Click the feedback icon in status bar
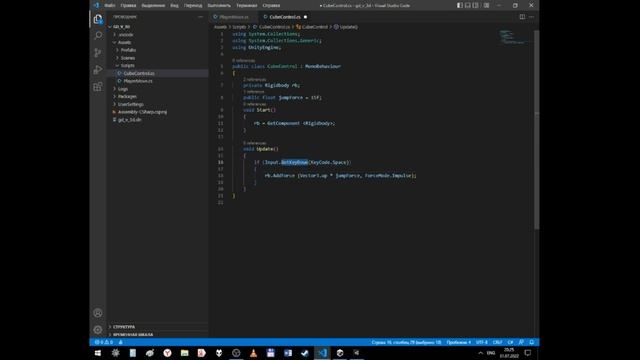This screenshot has width=640, height=360. pos(521,342)
